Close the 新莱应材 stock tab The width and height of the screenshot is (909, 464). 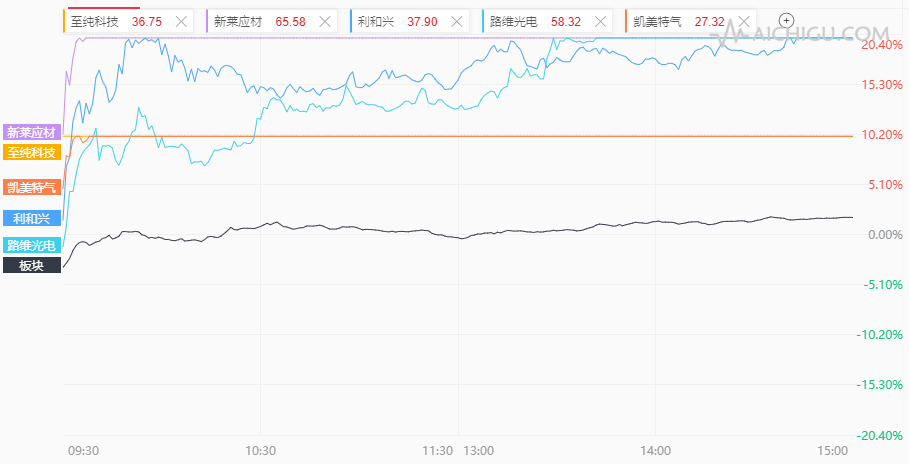[324, 20]
